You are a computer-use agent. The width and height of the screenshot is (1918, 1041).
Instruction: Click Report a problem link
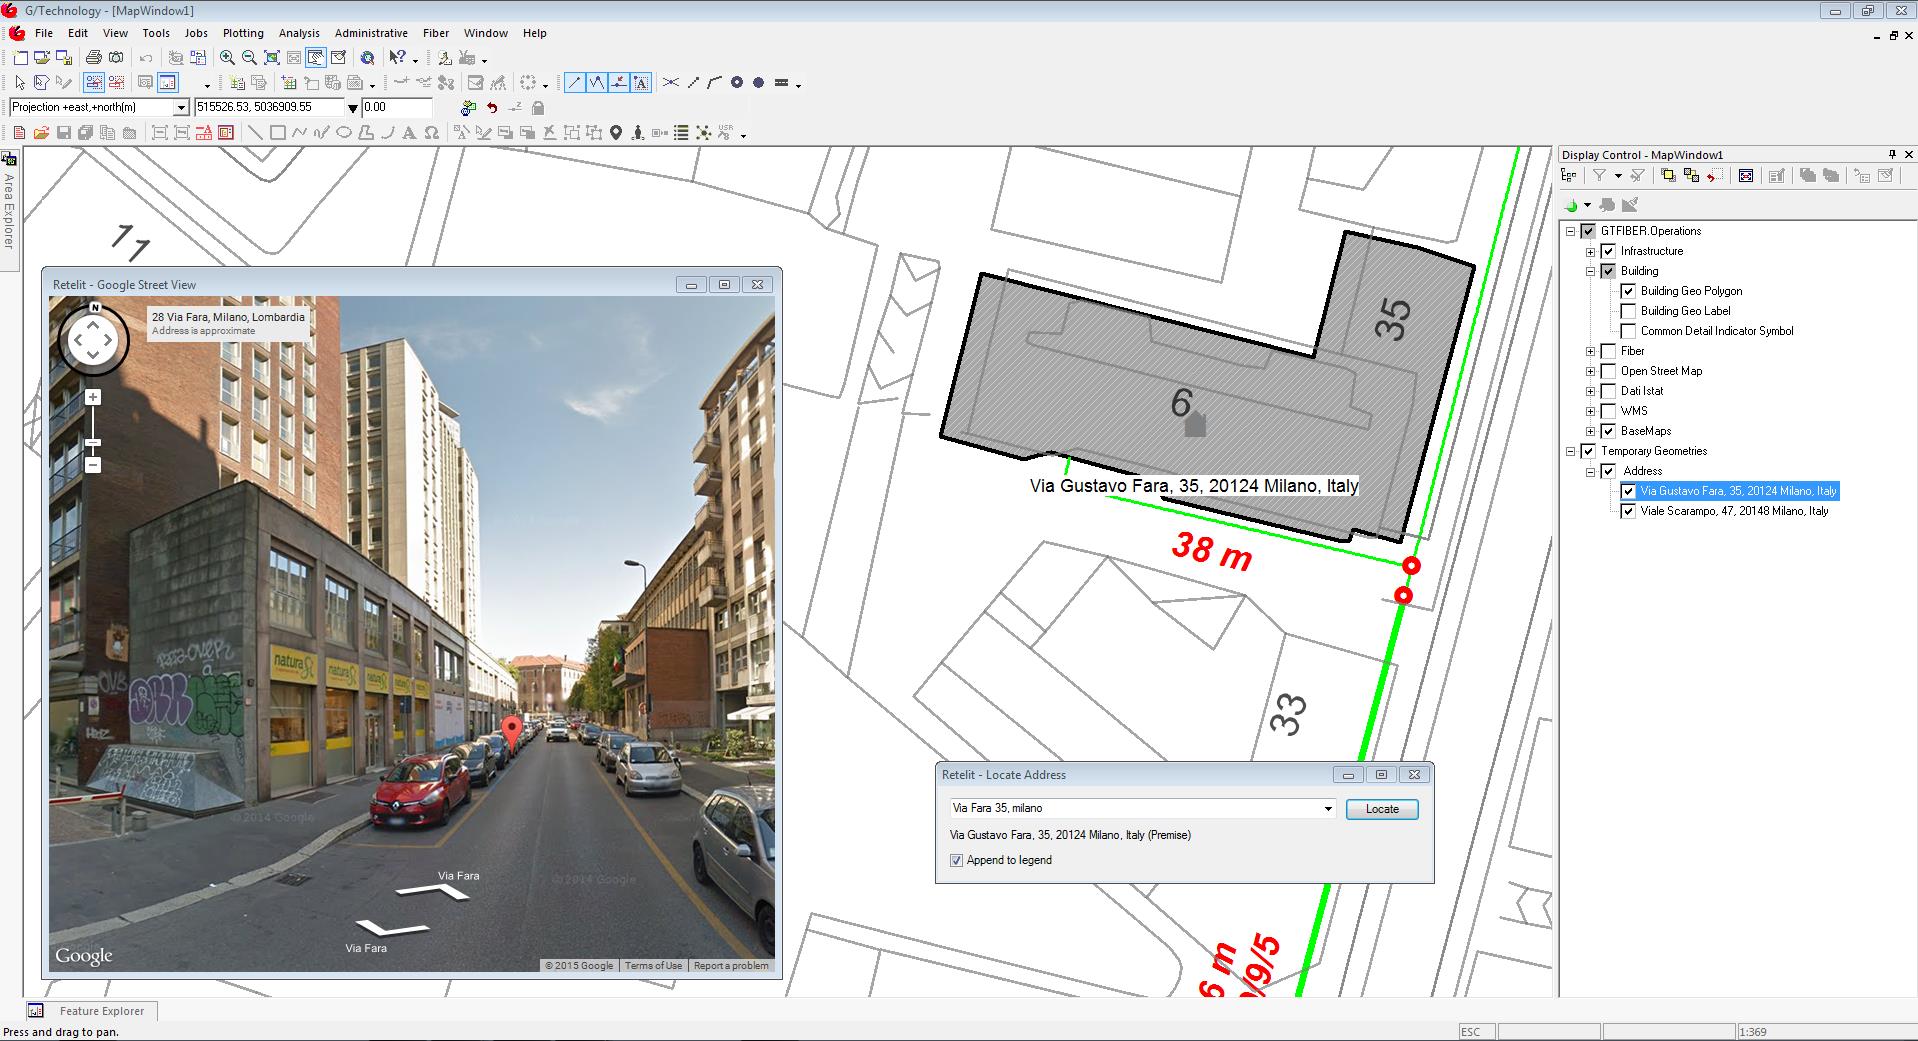[x=731, y=966]
